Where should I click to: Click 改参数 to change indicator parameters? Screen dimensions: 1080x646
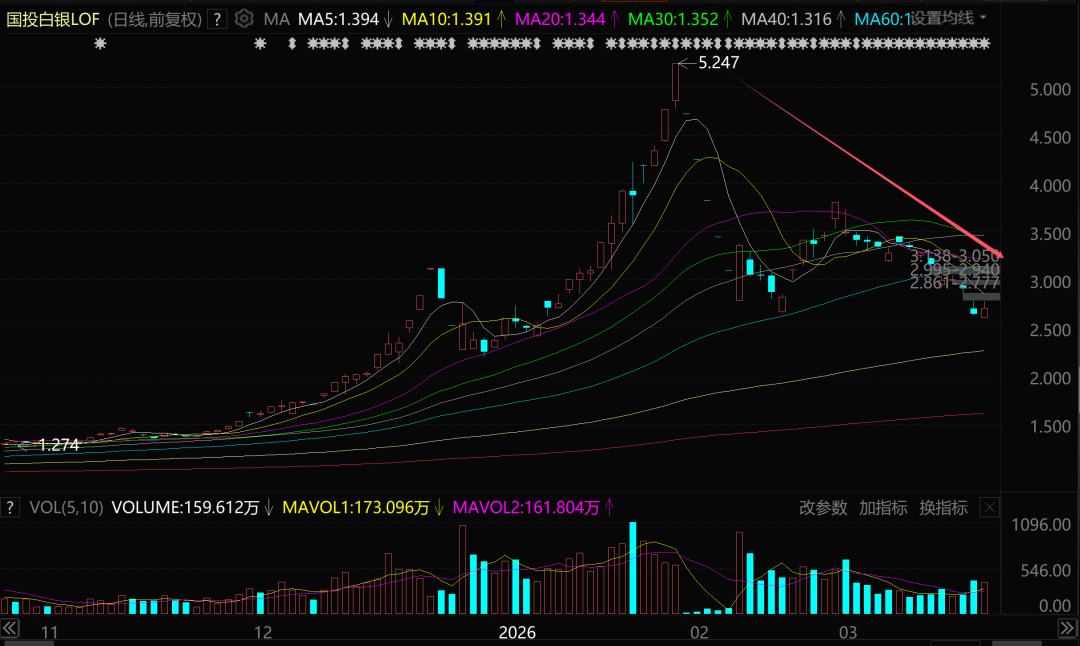pyautogui.click(x=823, y=508)
